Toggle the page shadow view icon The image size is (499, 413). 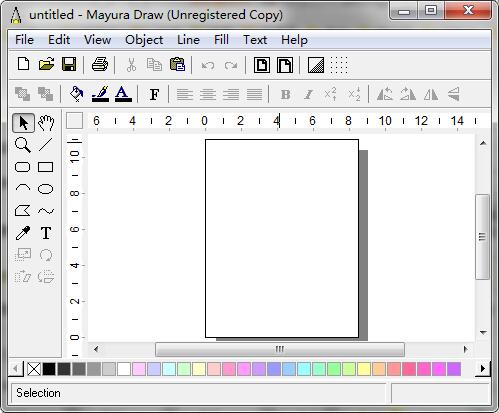click(315, 65)
